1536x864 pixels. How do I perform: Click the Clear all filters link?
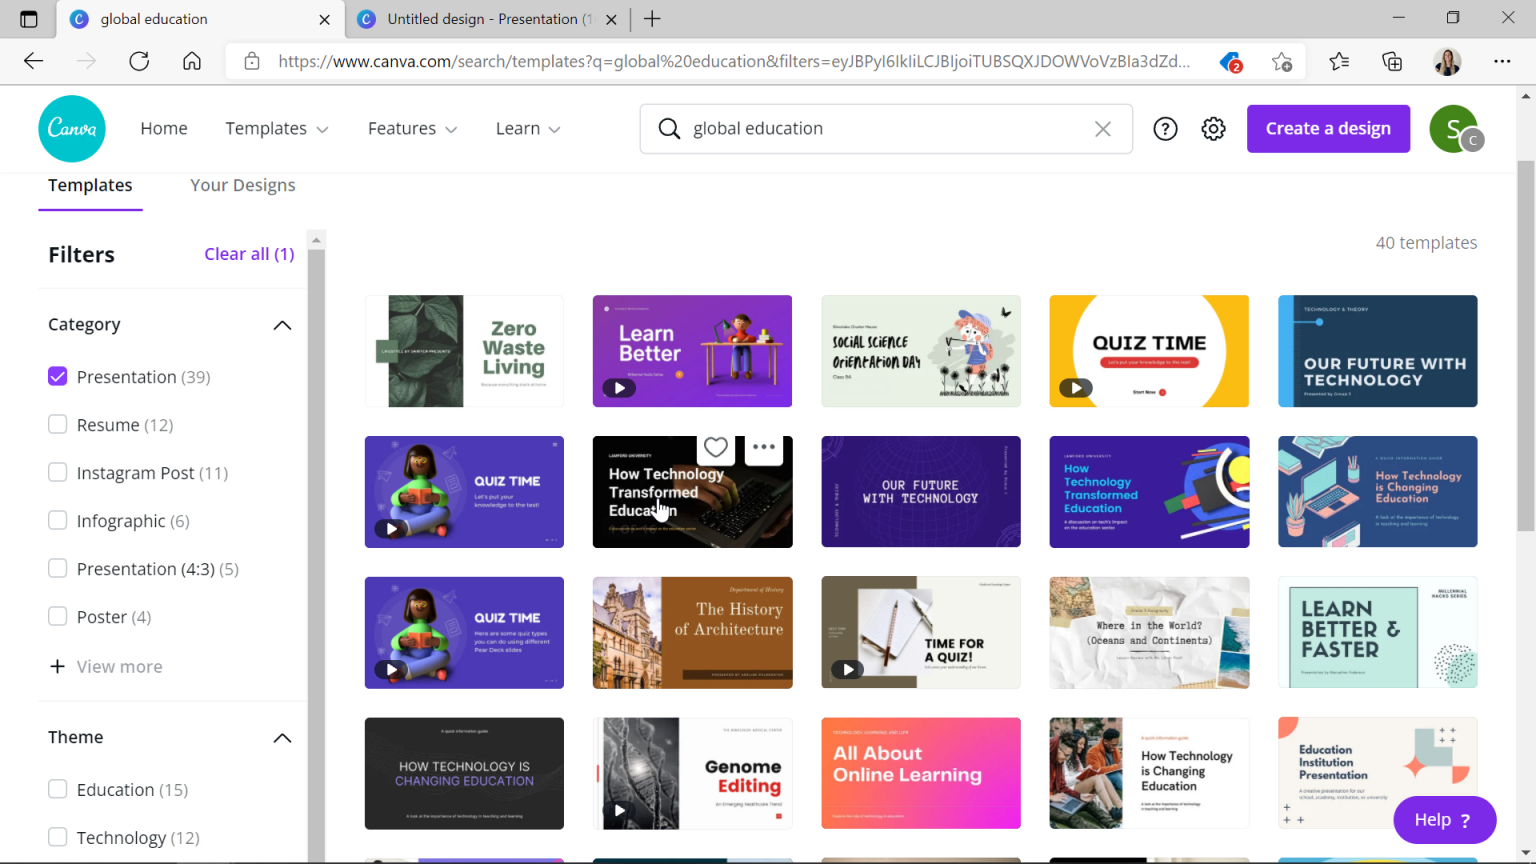tap(249, 254)
